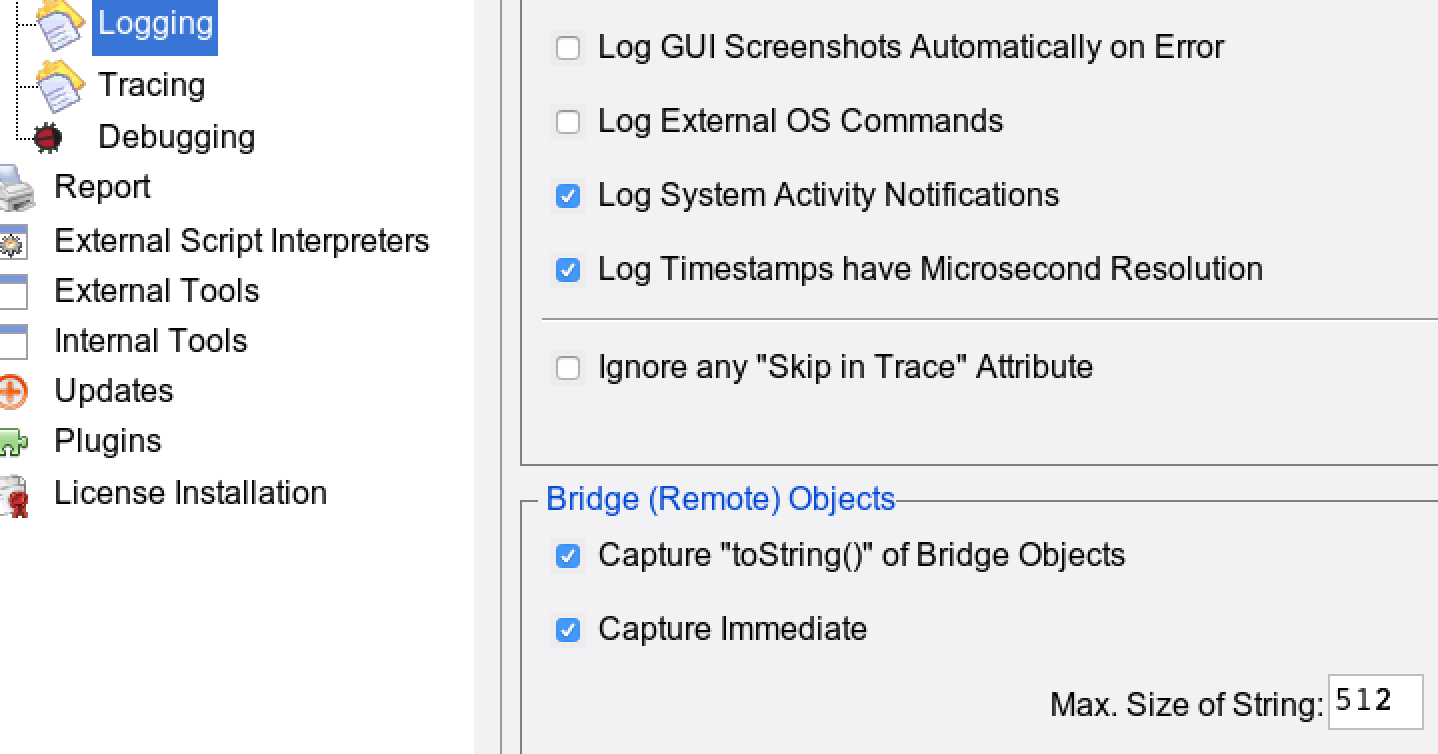
Task: Enable Log GUI Screenshots Automatically on Error
Action: click(568, 48)
